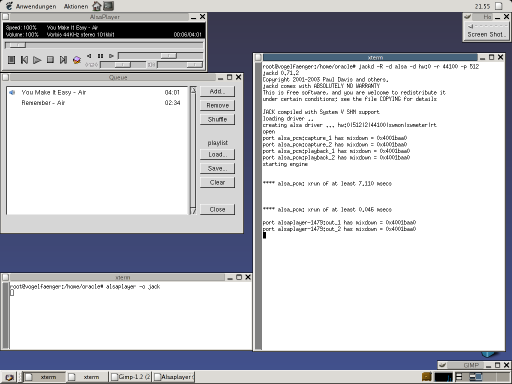
Task: Skip to the next track
Action: click(63, 60)
